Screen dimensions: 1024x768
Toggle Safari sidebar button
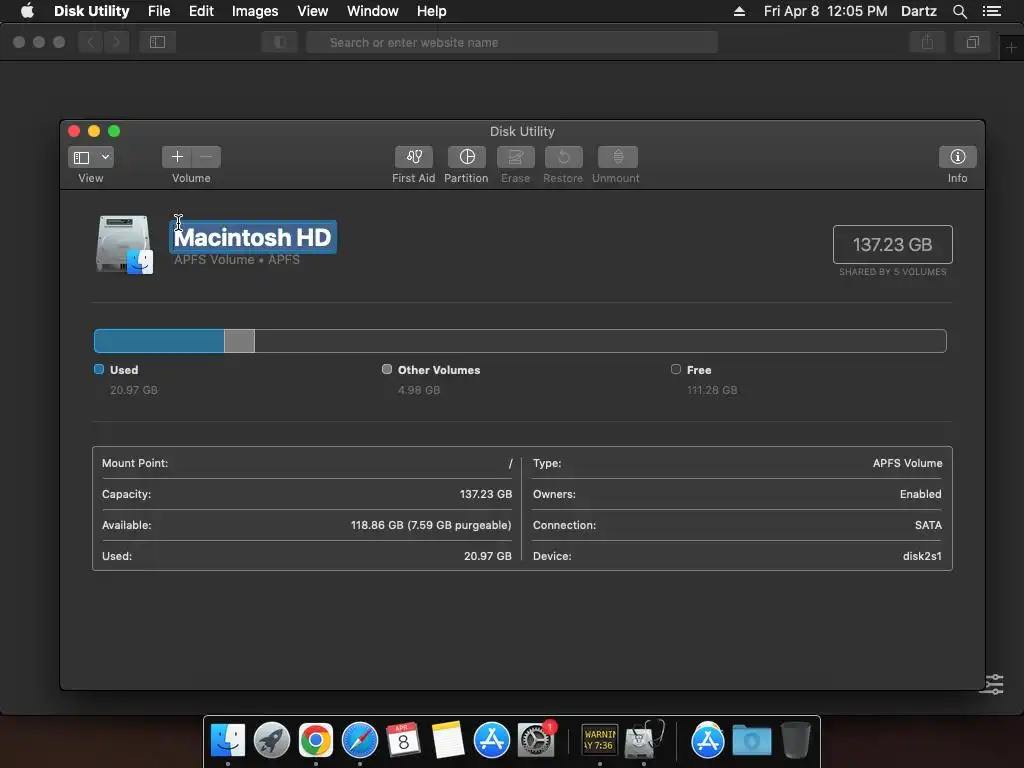(x=157, y=42)
